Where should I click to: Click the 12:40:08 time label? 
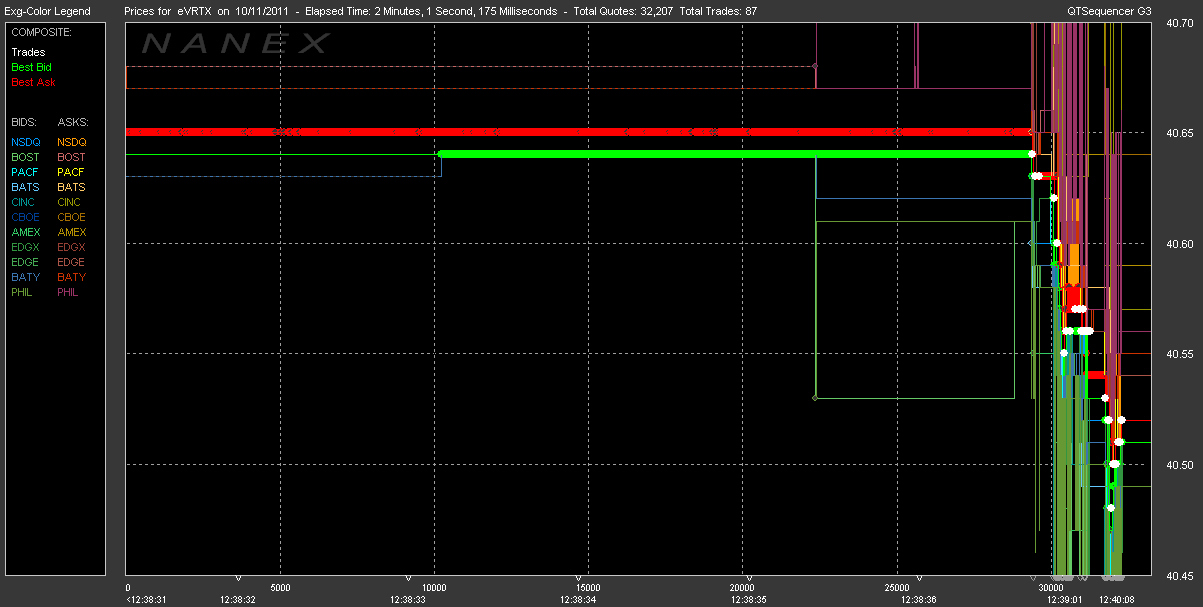coord(1118,599)
